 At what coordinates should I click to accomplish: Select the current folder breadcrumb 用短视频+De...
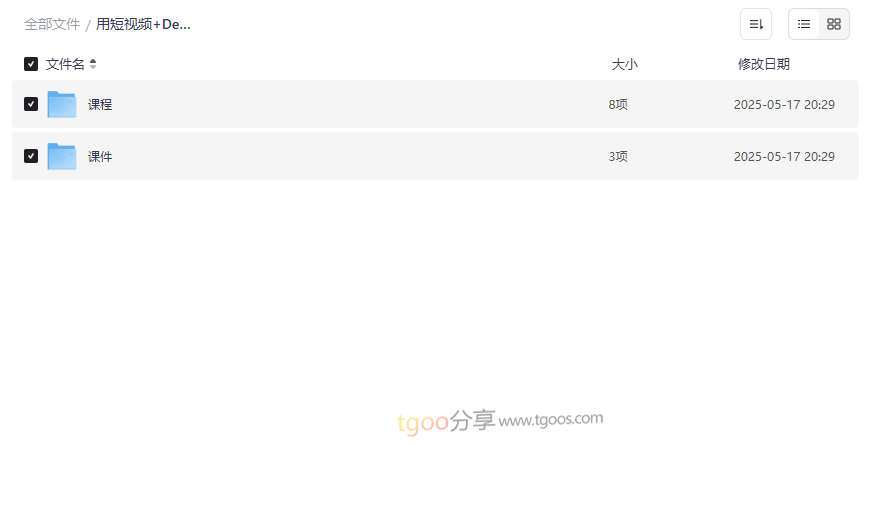click(x=143, y=25)
